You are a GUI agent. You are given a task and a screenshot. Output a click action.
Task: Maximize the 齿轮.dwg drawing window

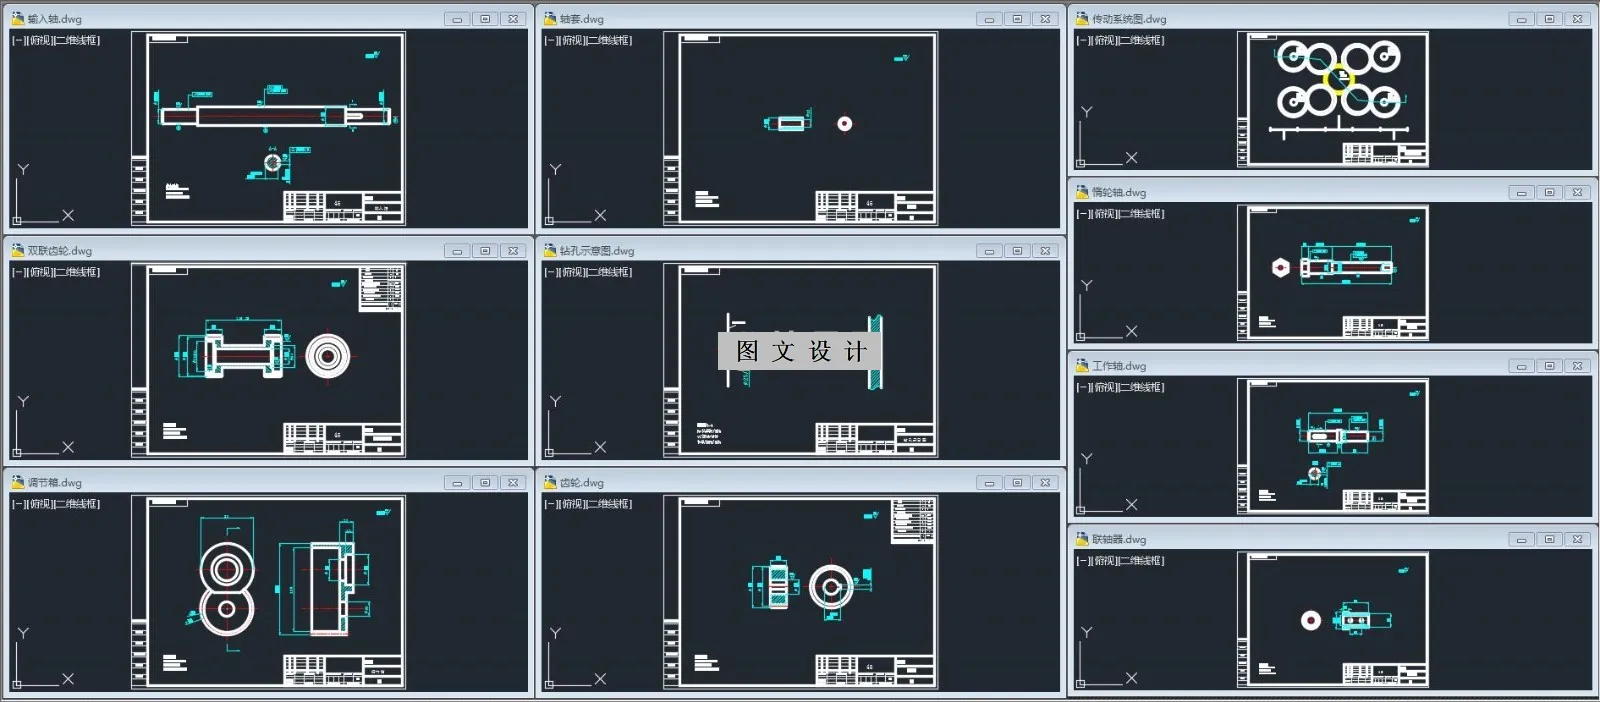pyautogui.click(x=1017, y=483)
